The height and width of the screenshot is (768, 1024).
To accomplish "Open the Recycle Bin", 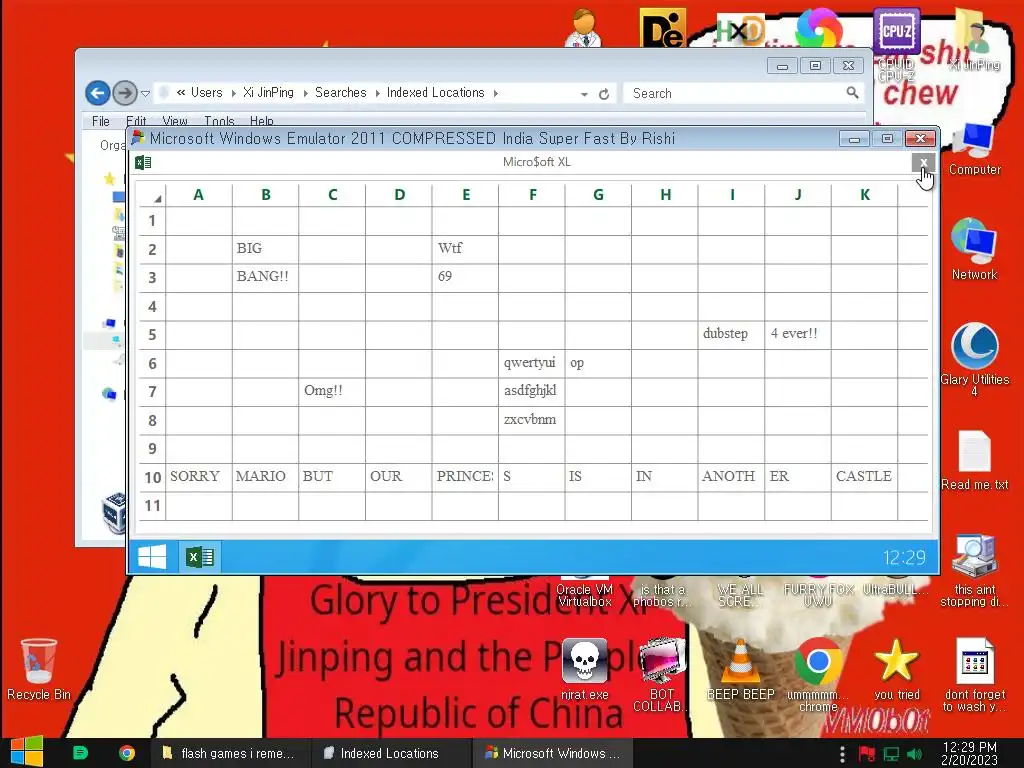I will [39, 669].
